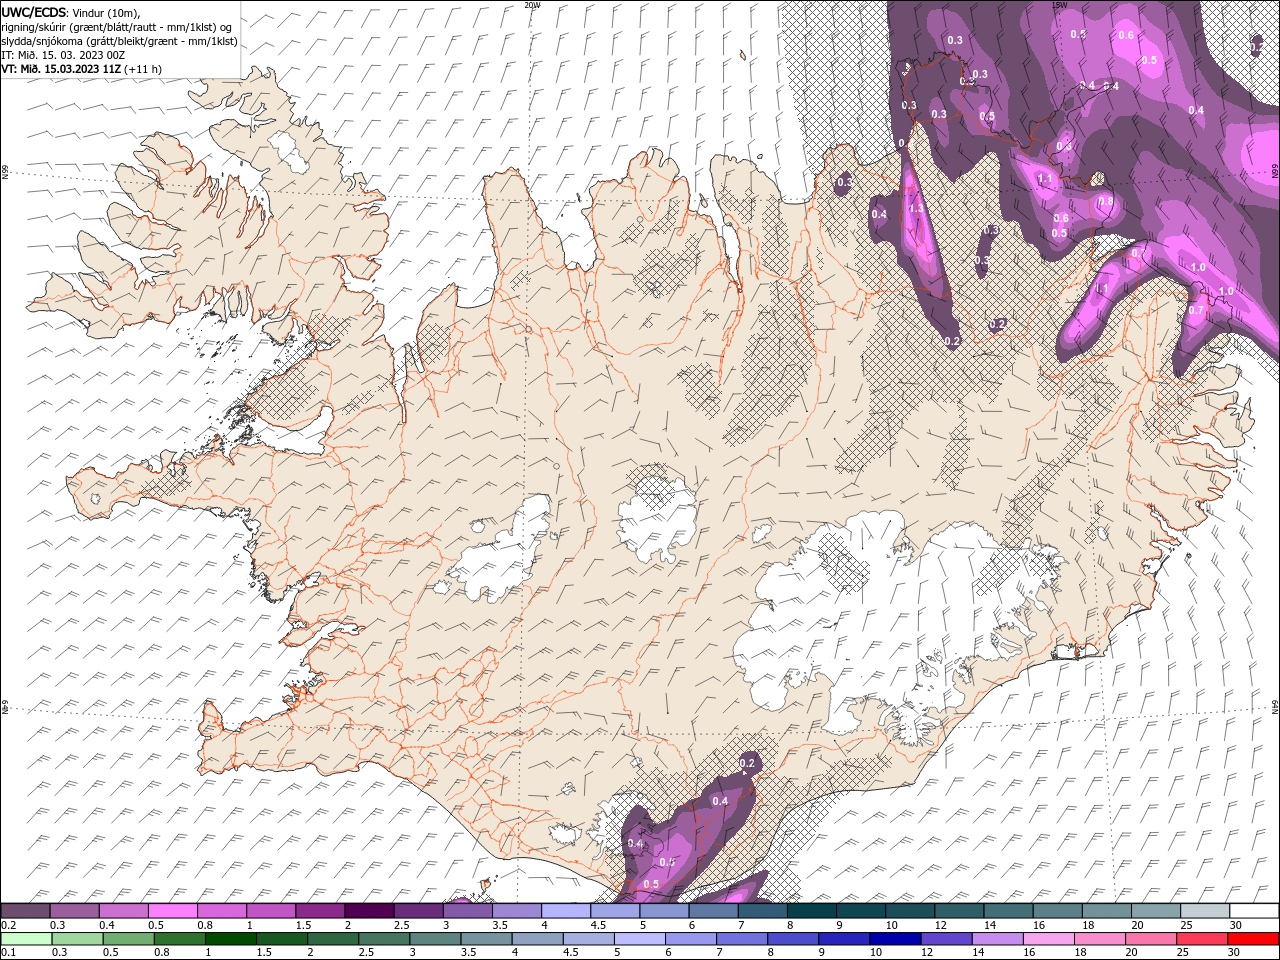This screenshot has height=960, width=1280.
Task: Click the 14–16 swatch in upper legend row
Action: click(x=1008, y=910)
